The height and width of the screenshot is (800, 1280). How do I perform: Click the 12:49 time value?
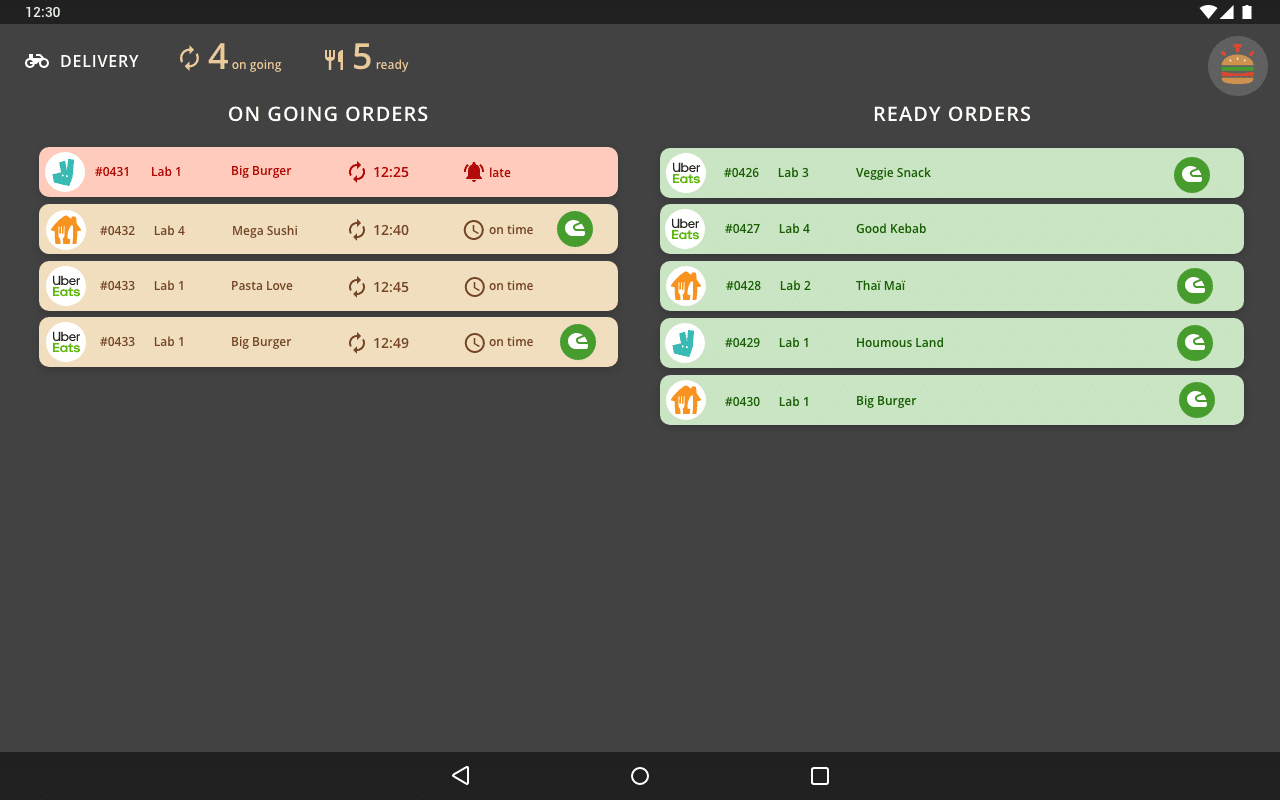(391, 343)
